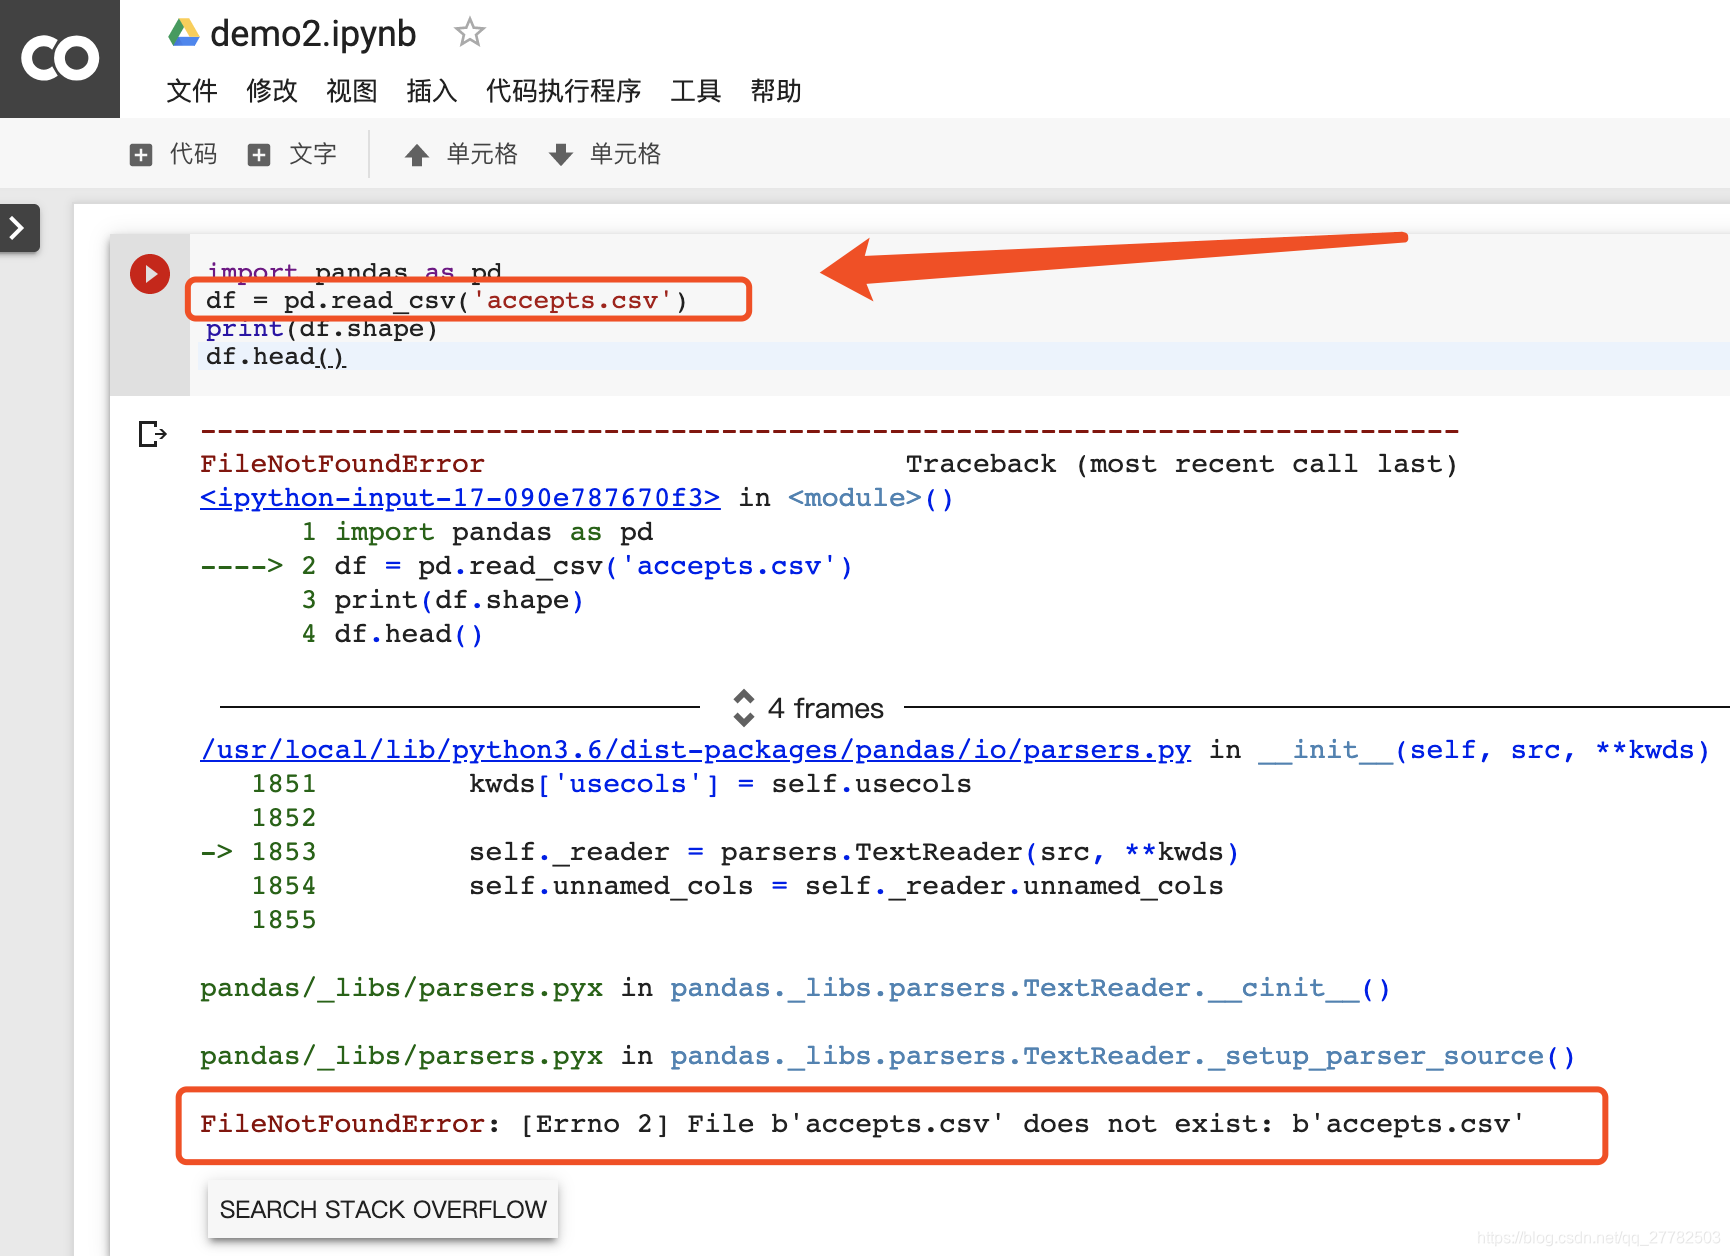Click the print(df.shape) line in code cell
This screenshot has height=1256, width=1730.
pyautogui.click(x=322, y=329)
